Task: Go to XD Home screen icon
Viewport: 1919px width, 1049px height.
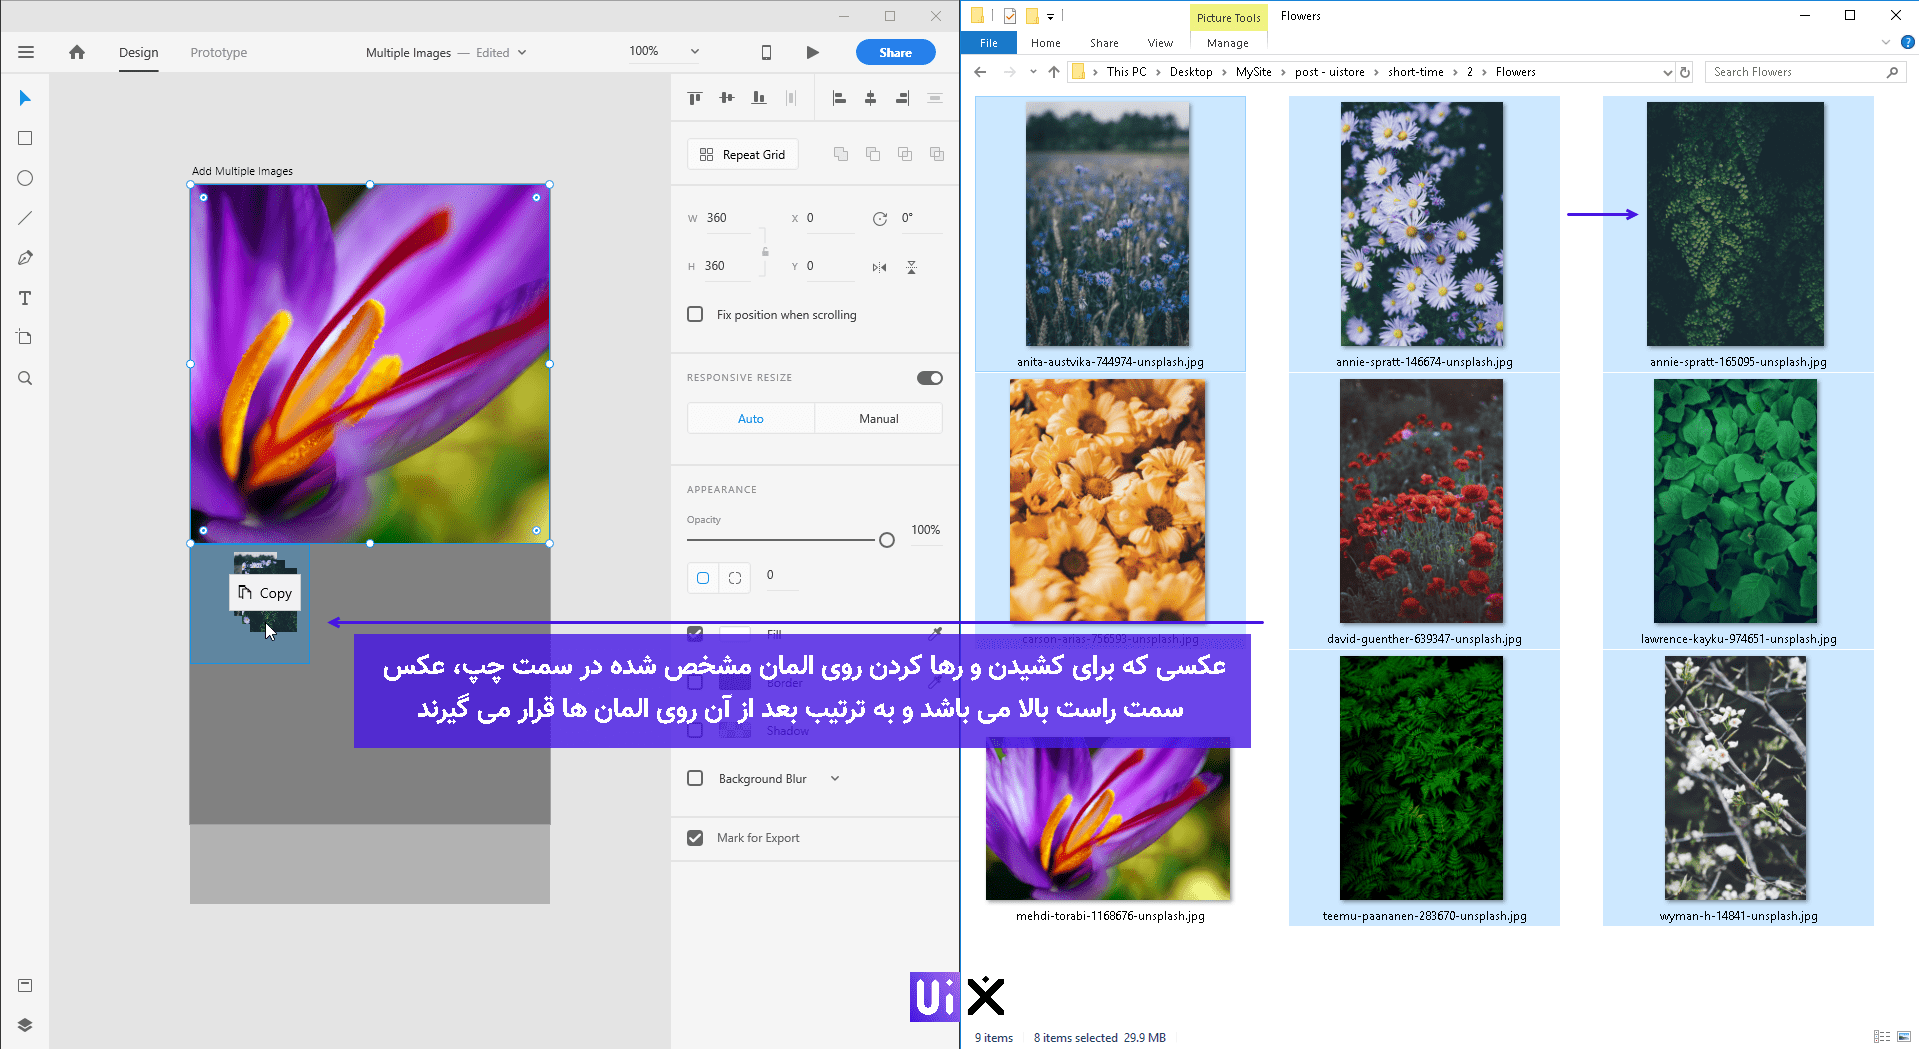Action: click(77, 52)
